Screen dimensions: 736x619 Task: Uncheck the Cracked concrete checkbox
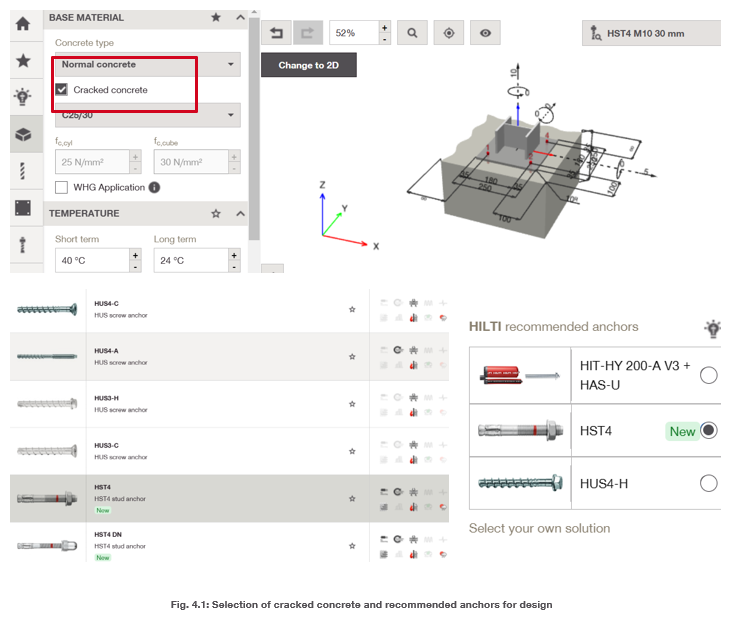coord(61,90)
